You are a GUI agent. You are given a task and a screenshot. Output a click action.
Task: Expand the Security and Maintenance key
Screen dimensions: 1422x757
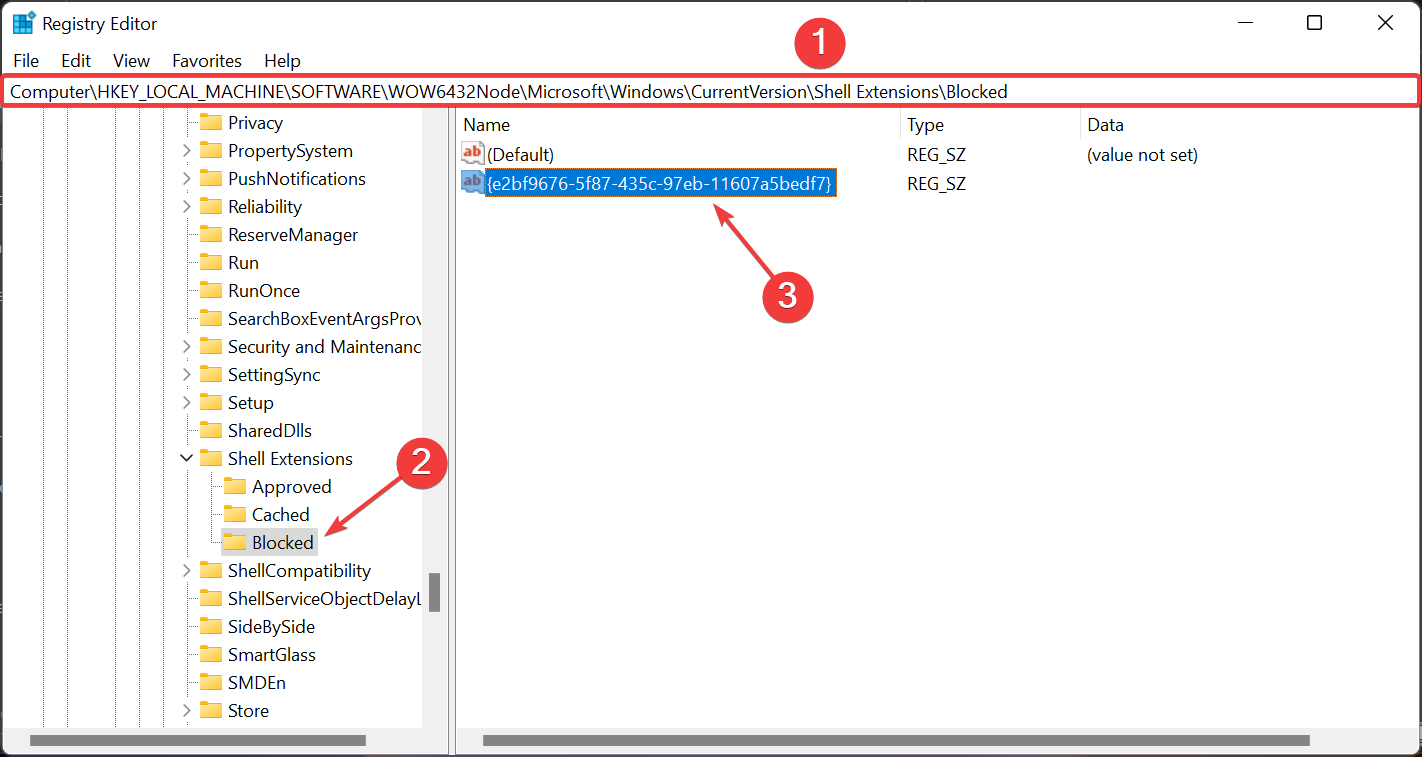[186, 347]
